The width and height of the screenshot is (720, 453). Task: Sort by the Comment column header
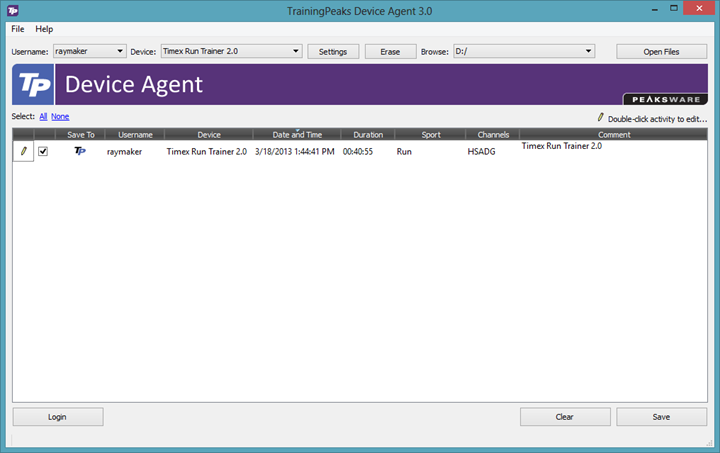click(614, 134)
